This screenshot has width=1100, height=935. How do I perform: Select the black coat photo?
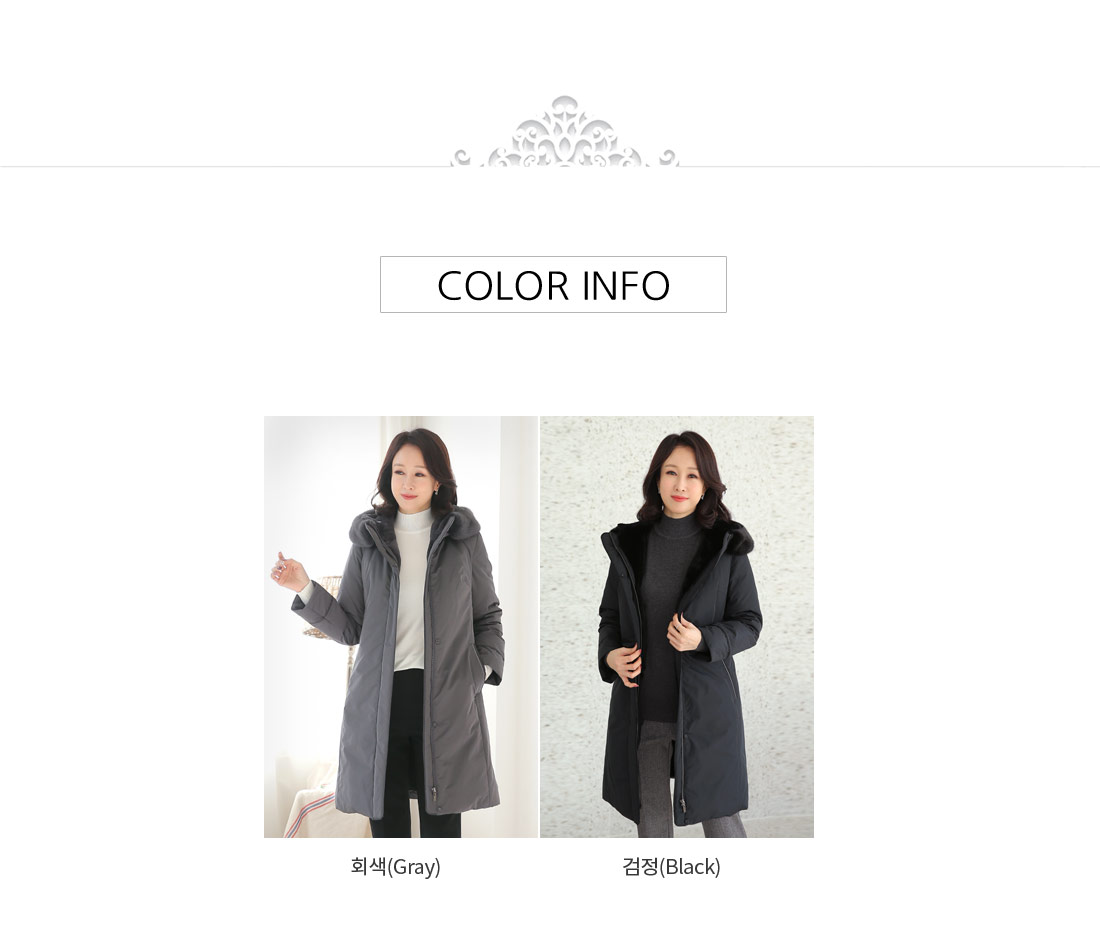coord(677,626)
